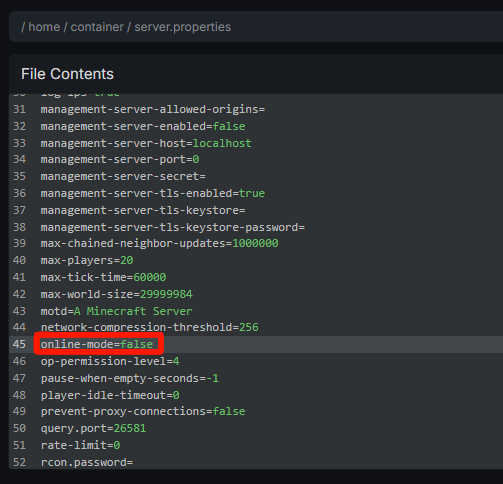Click server.properties in breadcrumb path
Screen dimensions: 503x484
[182, 27]
